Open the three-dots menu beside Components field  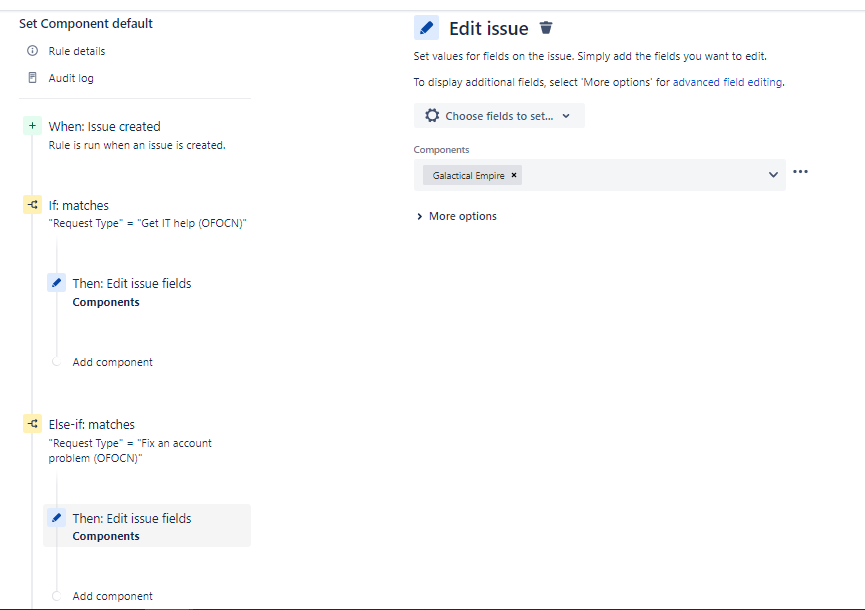(x=800, y=172)
